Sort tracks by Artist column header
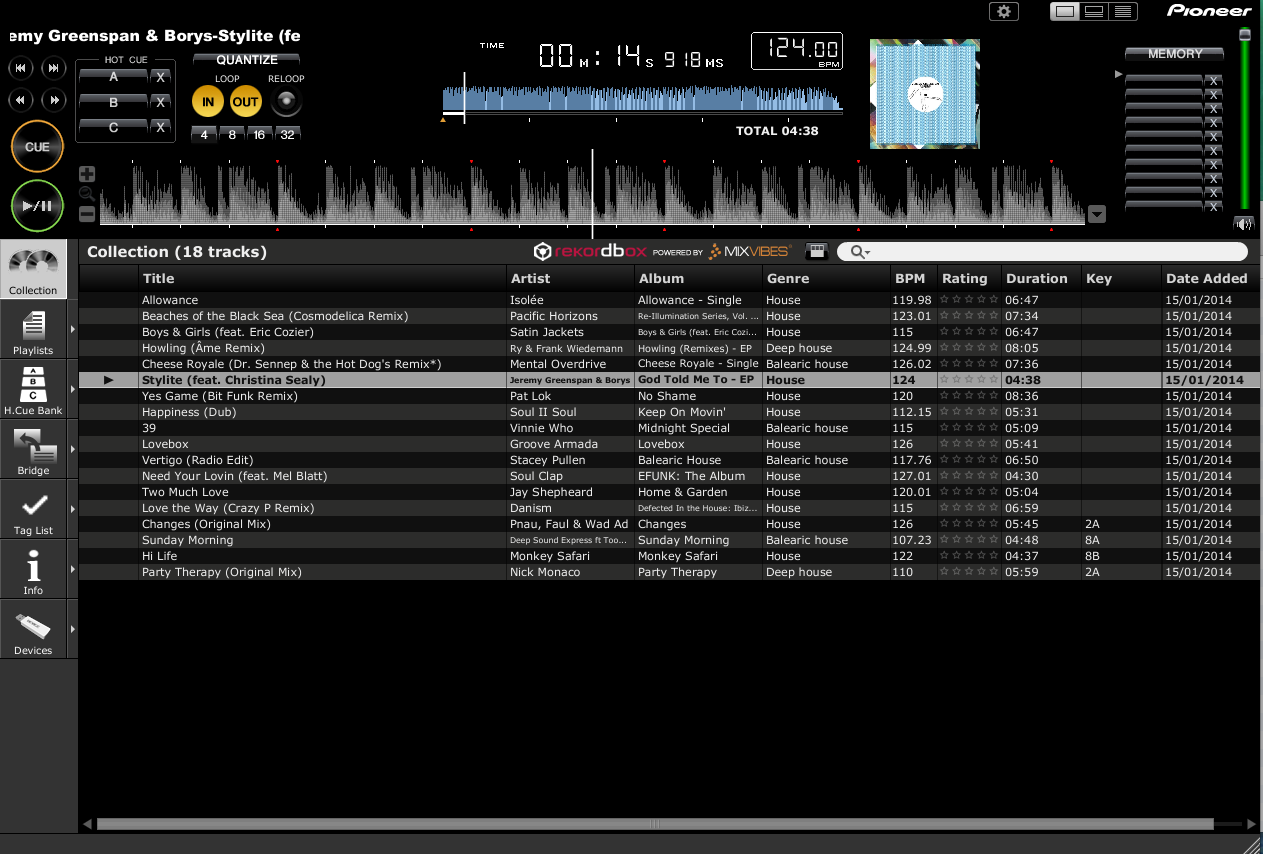 pyautogui.click(x=530, y=278)
